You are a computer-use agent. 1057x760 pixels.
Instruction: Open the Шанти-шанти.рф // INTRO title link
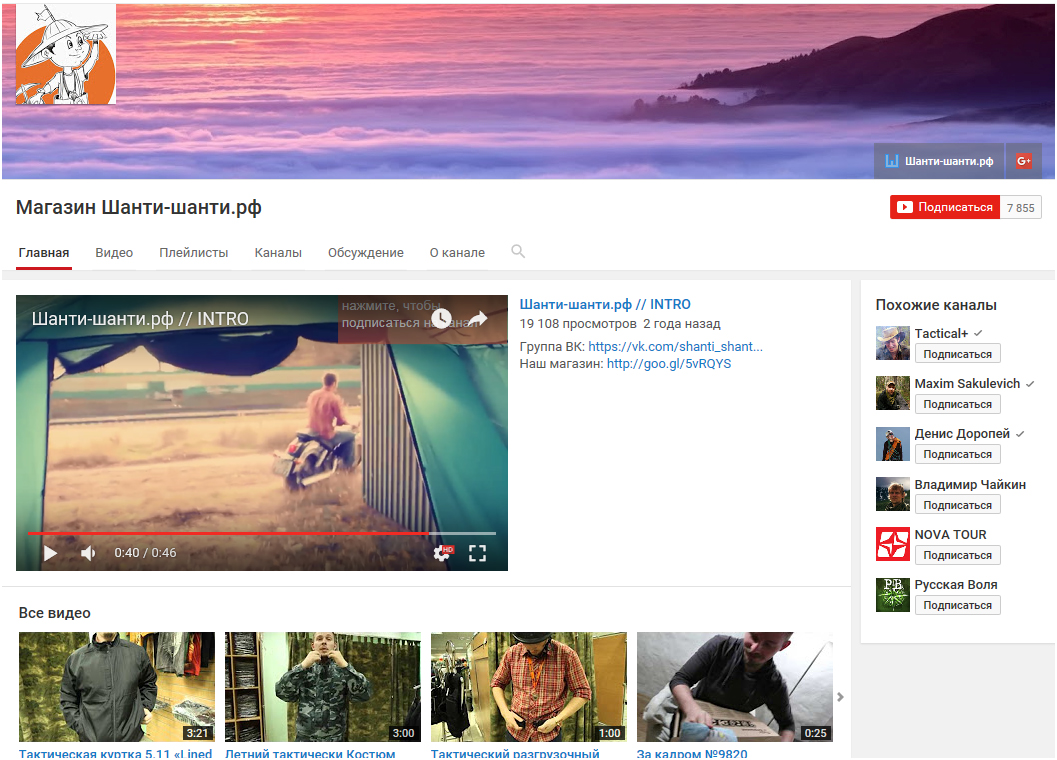605,304
